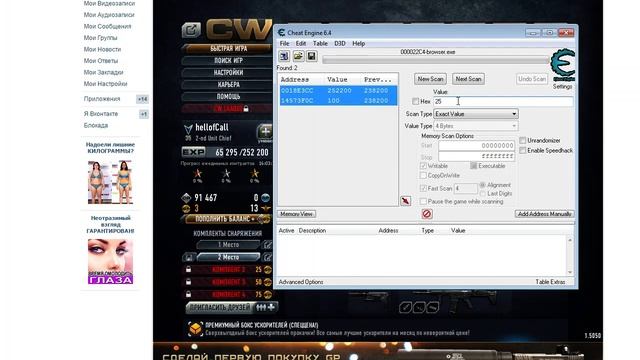Click the middle contract star icon
The height and width of the screenshot is (360, 640).
226,173
